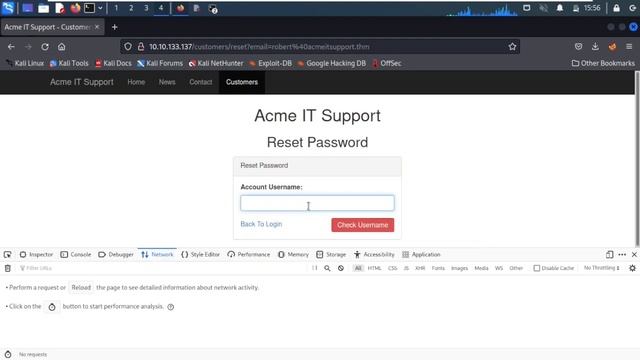Open the Kali Docs bookmark
Screen dimensions: 640x360
point(113,63)
